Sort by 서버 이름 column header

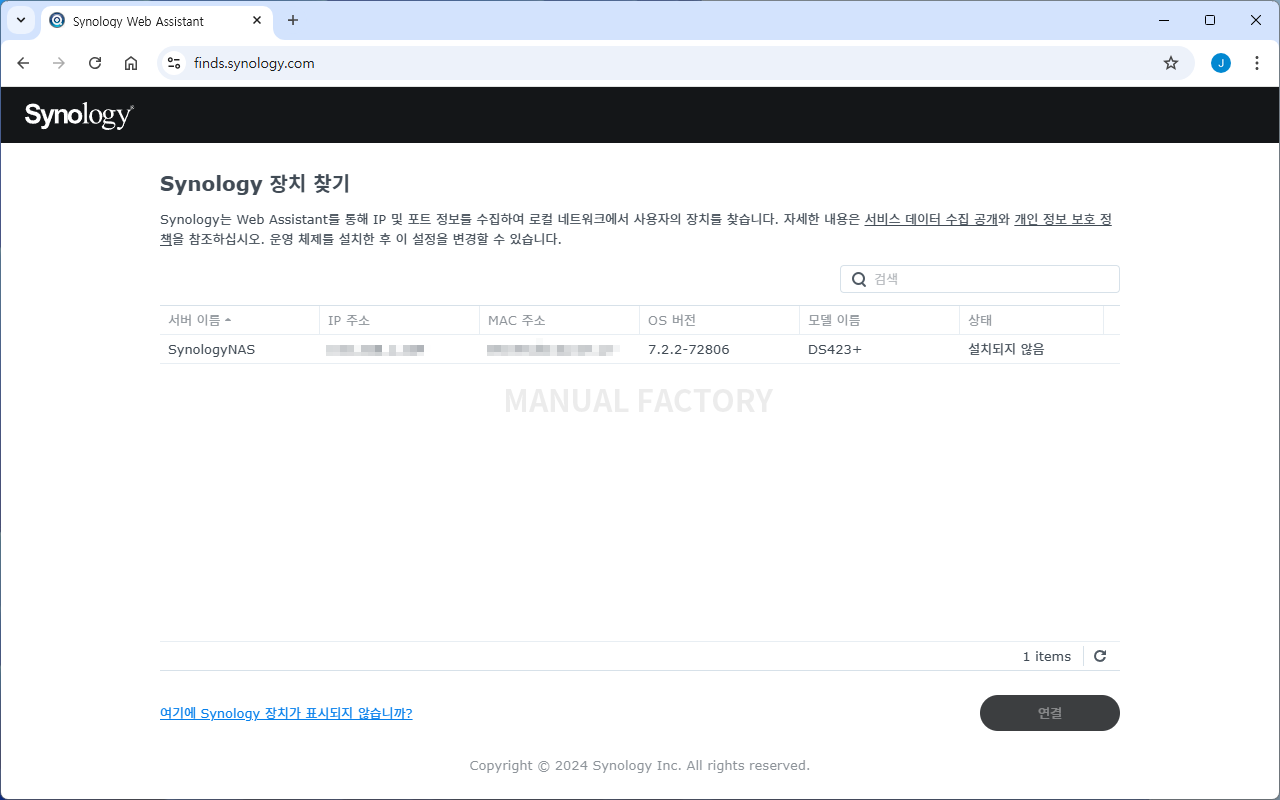tap(240, 320)
